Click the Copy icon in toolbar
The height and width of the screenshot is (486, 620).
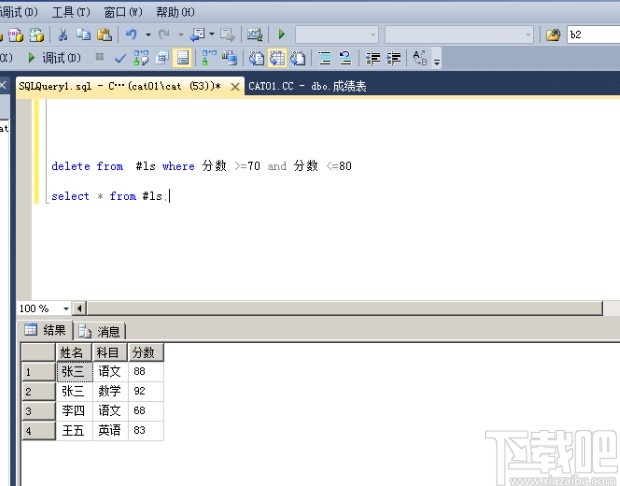click(x=83, y=35)
